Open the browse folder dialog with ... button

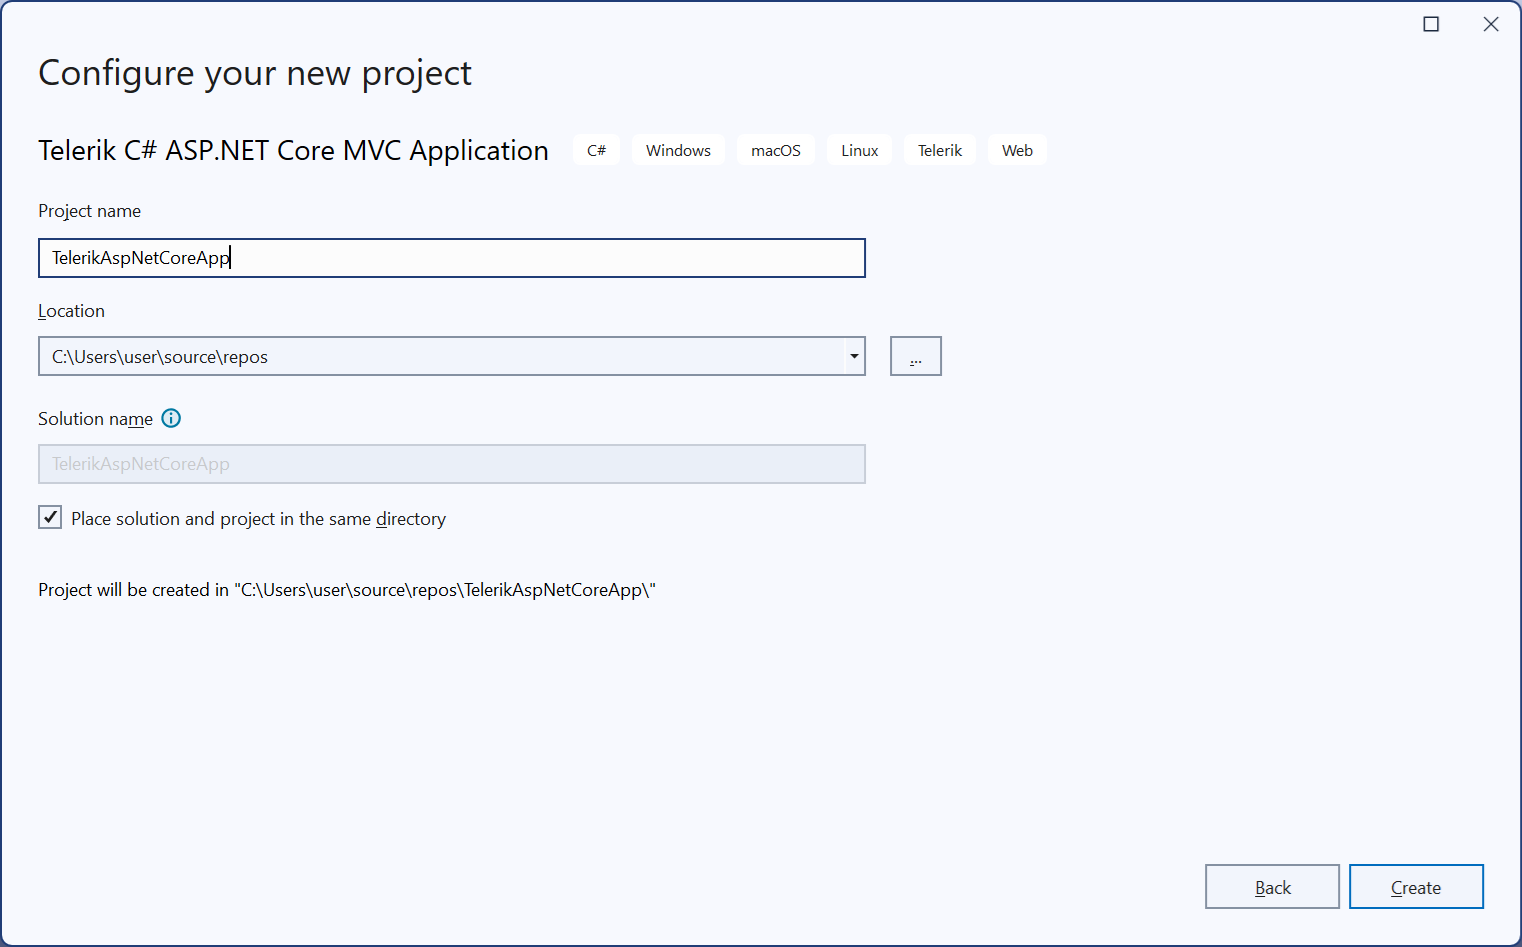click(915, 356)
